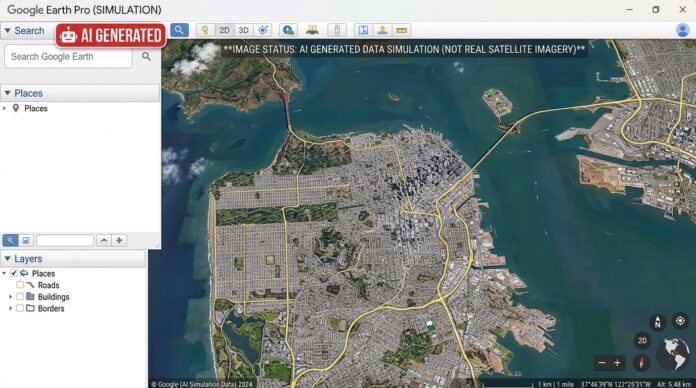Zoom out with the minus button
This screenshot has width=696, height=388.
pos(602,363)
